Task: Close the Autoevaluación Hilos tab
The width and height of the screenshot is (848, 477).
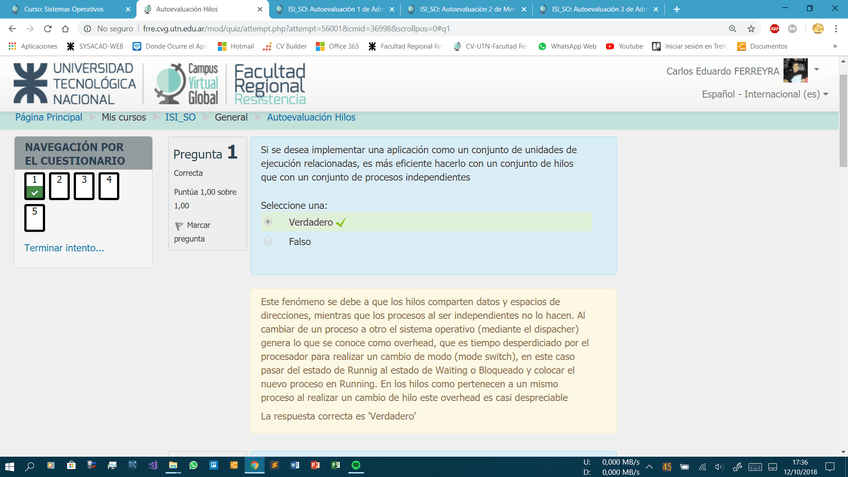Action: point(260,9)
